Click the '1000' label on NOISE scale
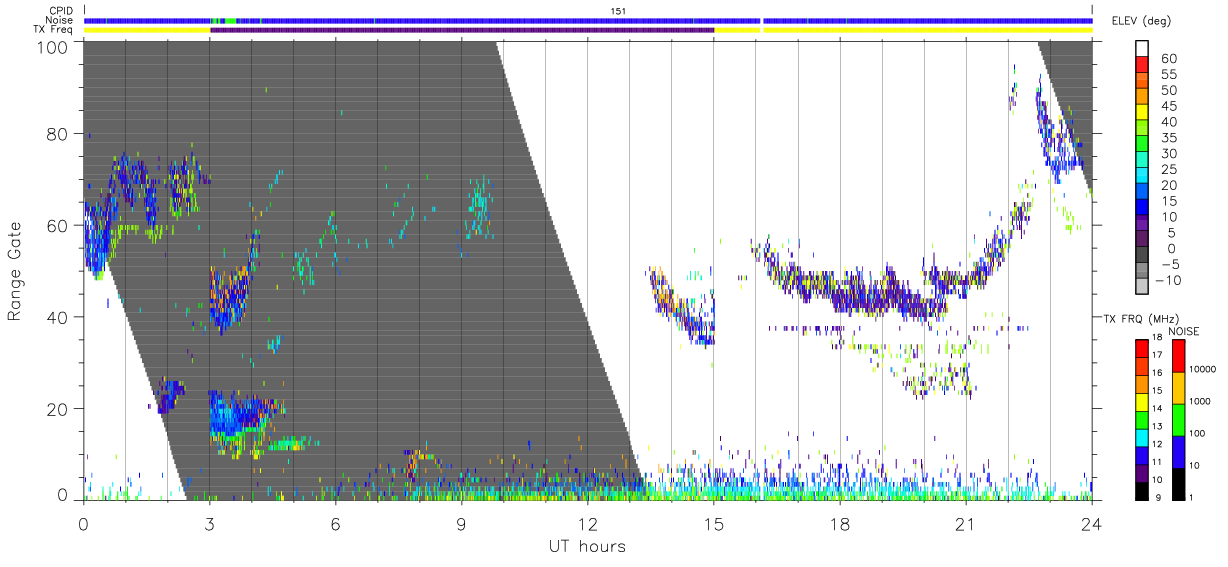This screenshot has height=567, width=1228. (x=1197, y=401)
